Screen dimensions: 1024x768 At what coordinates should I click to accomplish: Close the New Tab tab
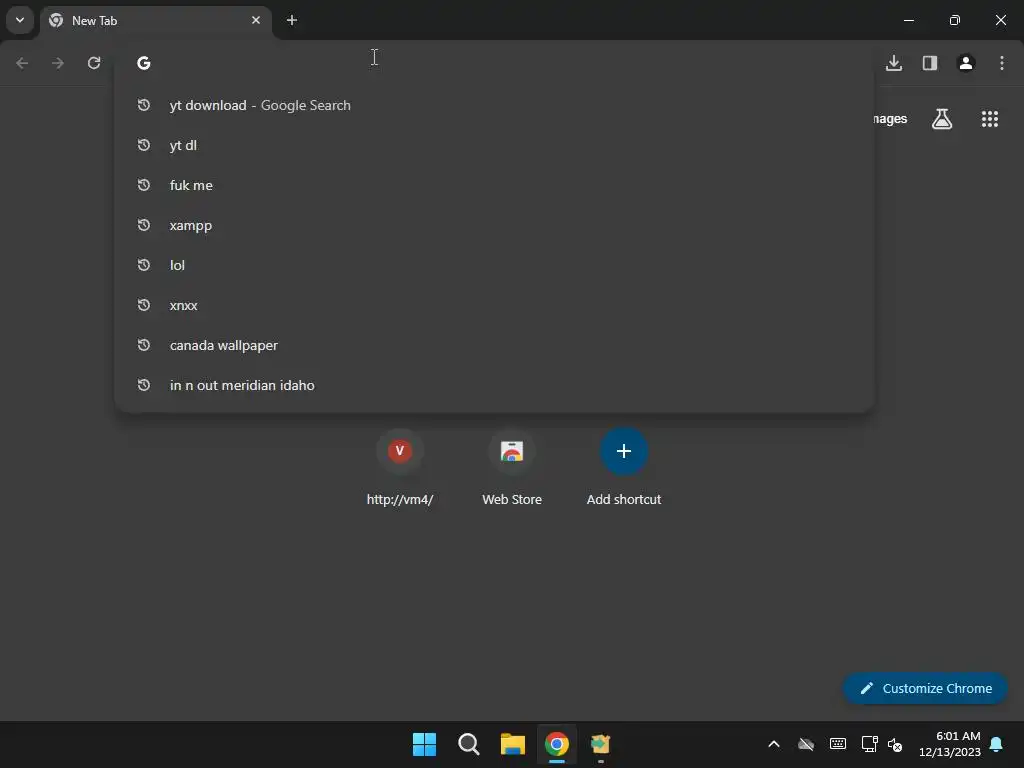tap(256, 20)
